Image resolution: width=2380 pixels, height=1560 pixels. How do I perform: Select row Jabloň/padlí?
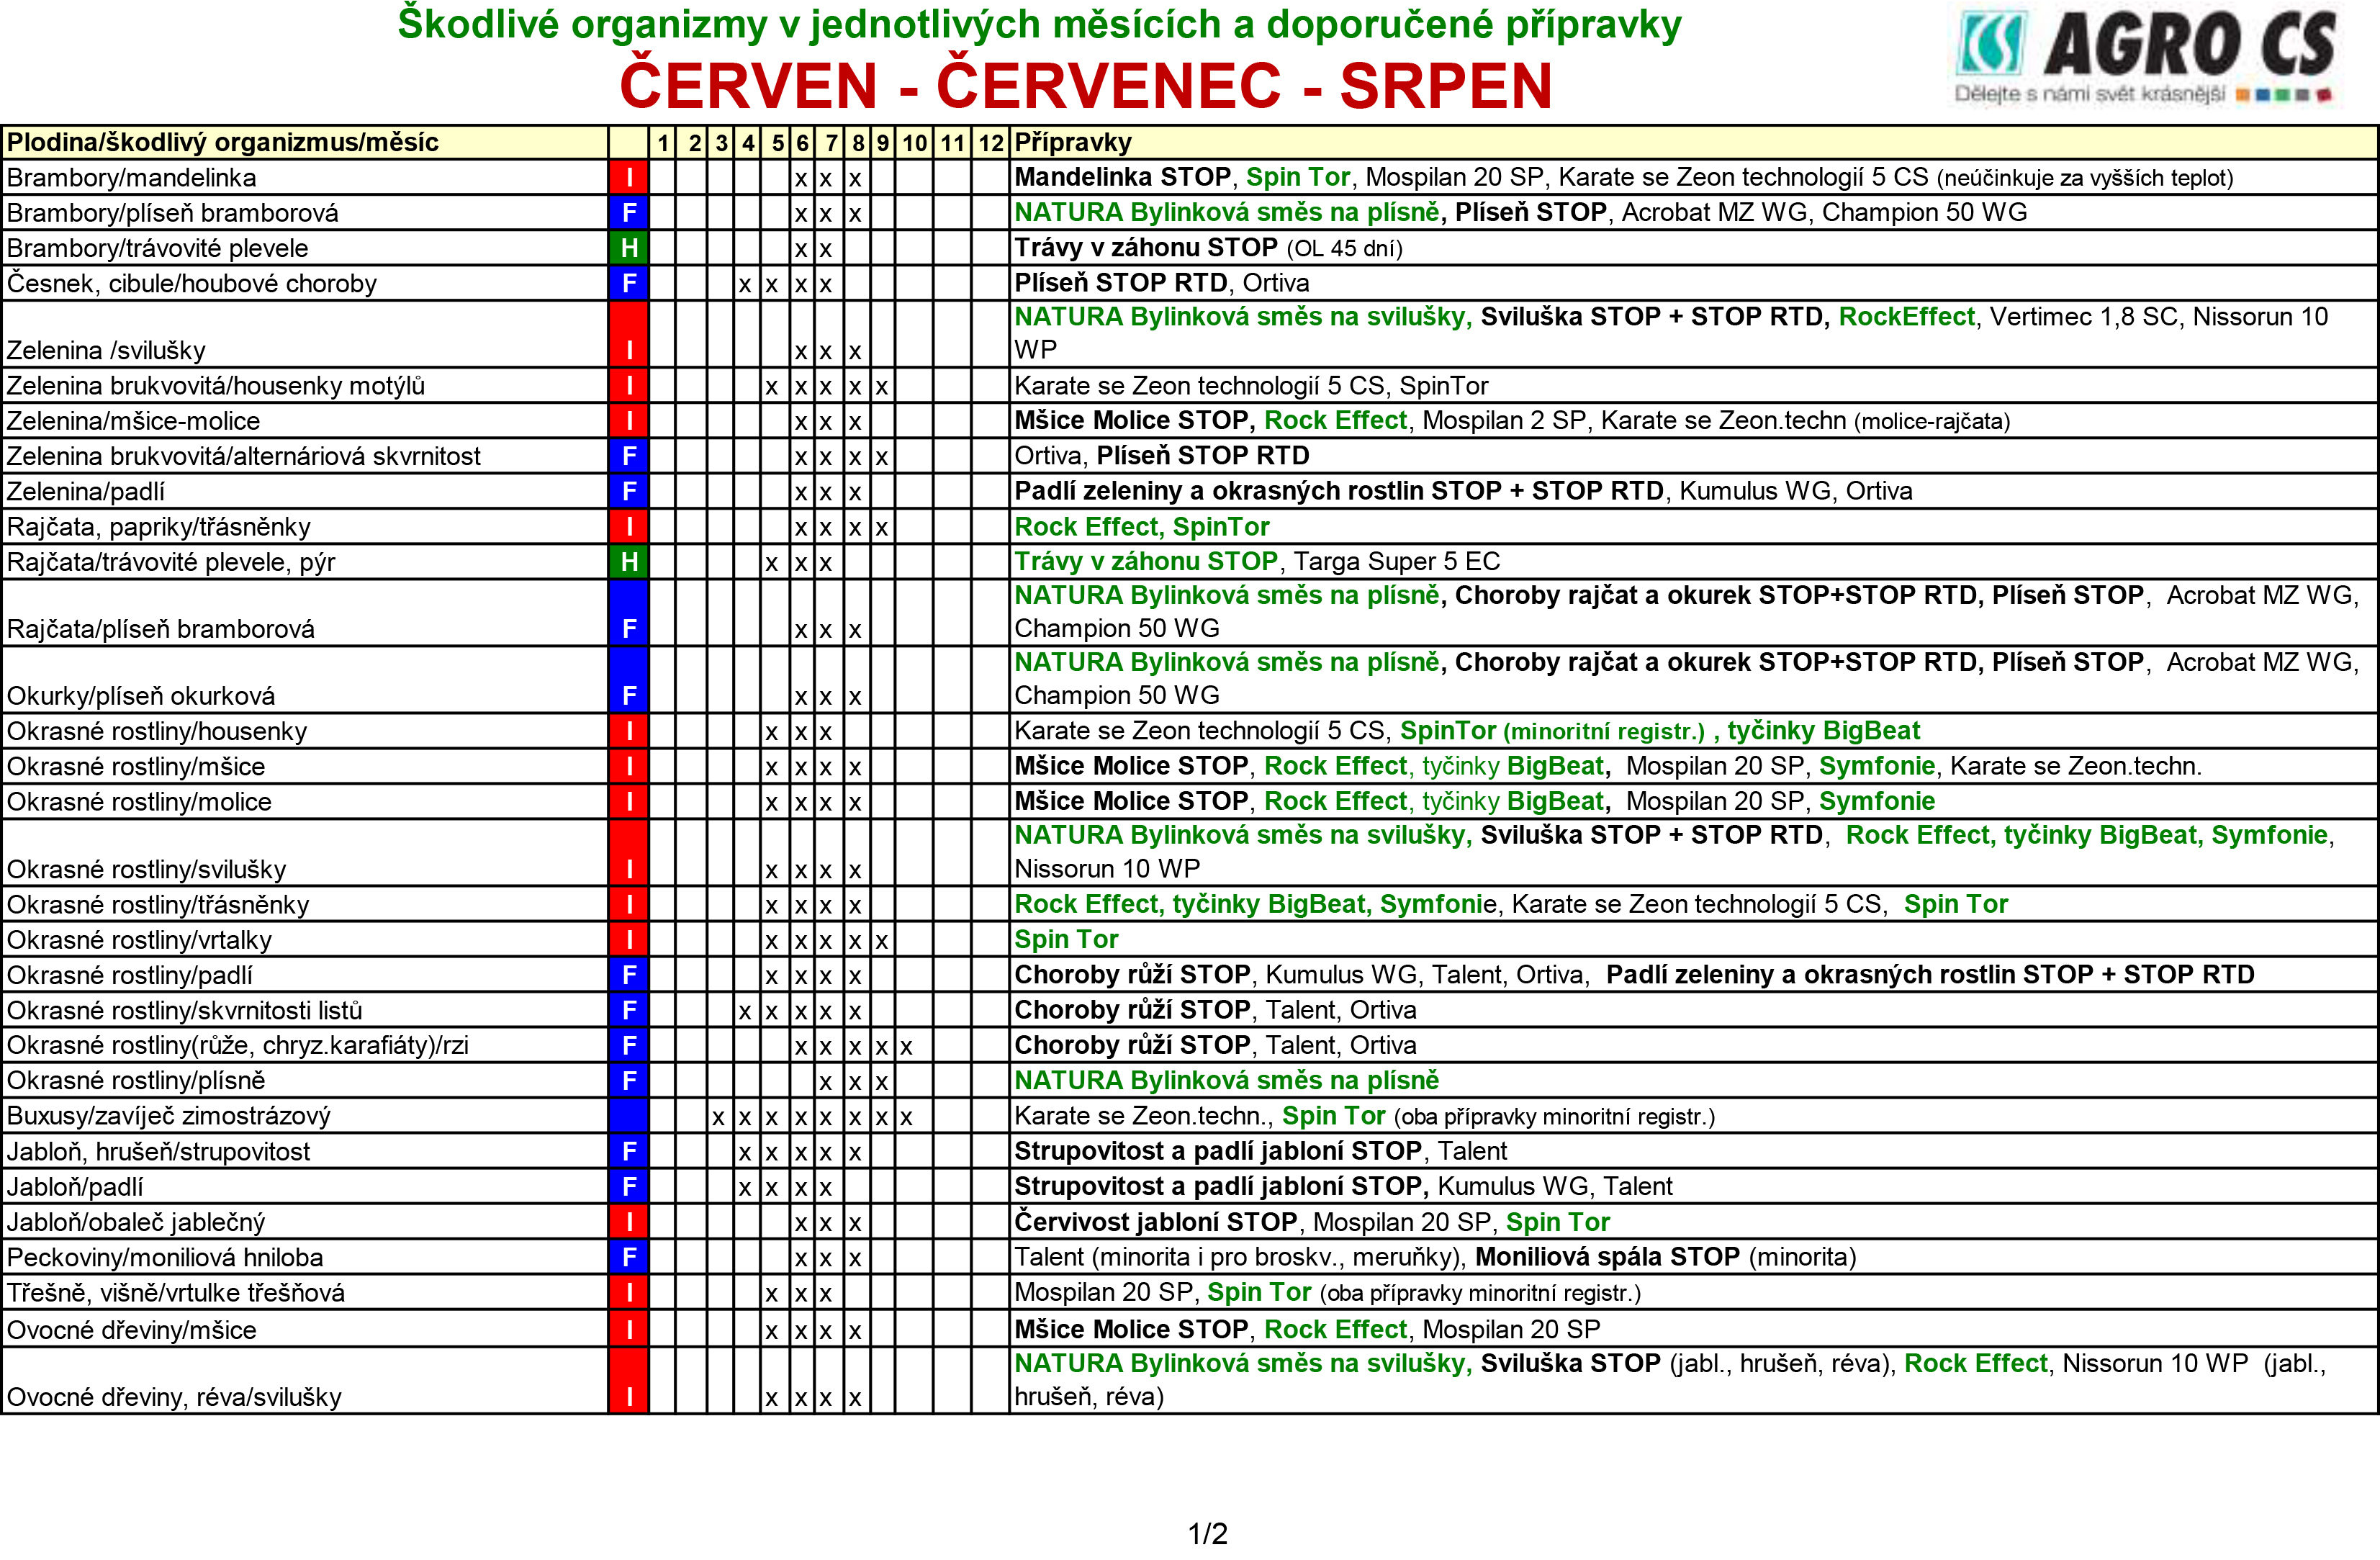[x=1189, y=1186]
